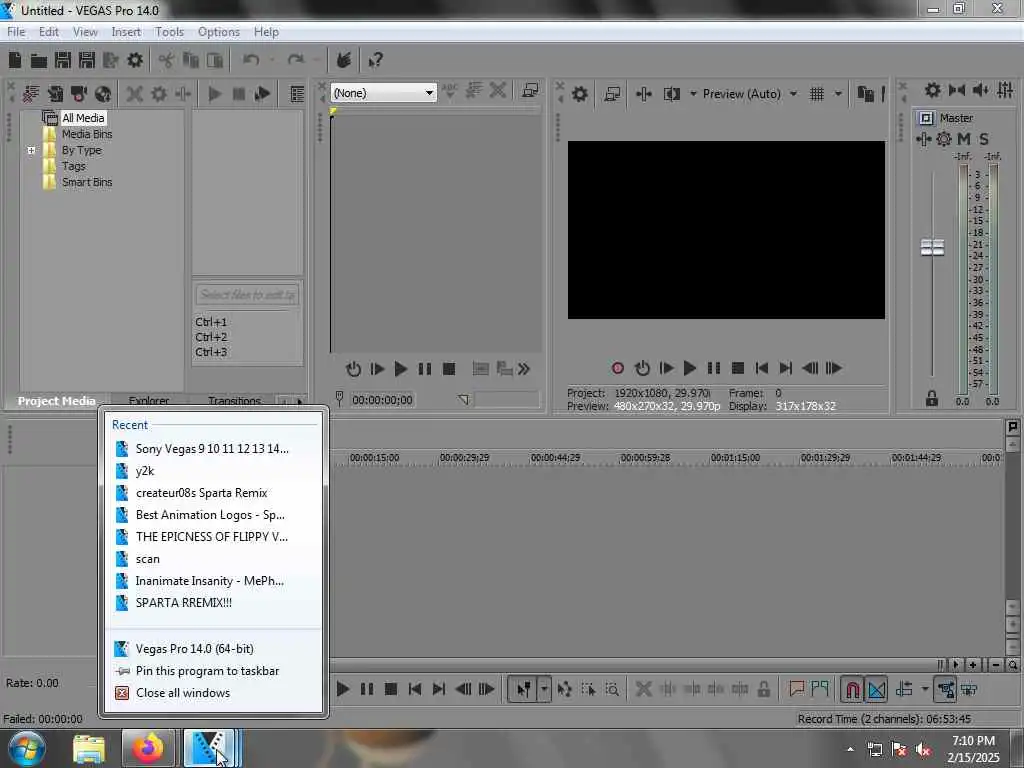Open the Auto Ripple mode dropdown arrow

925,689
